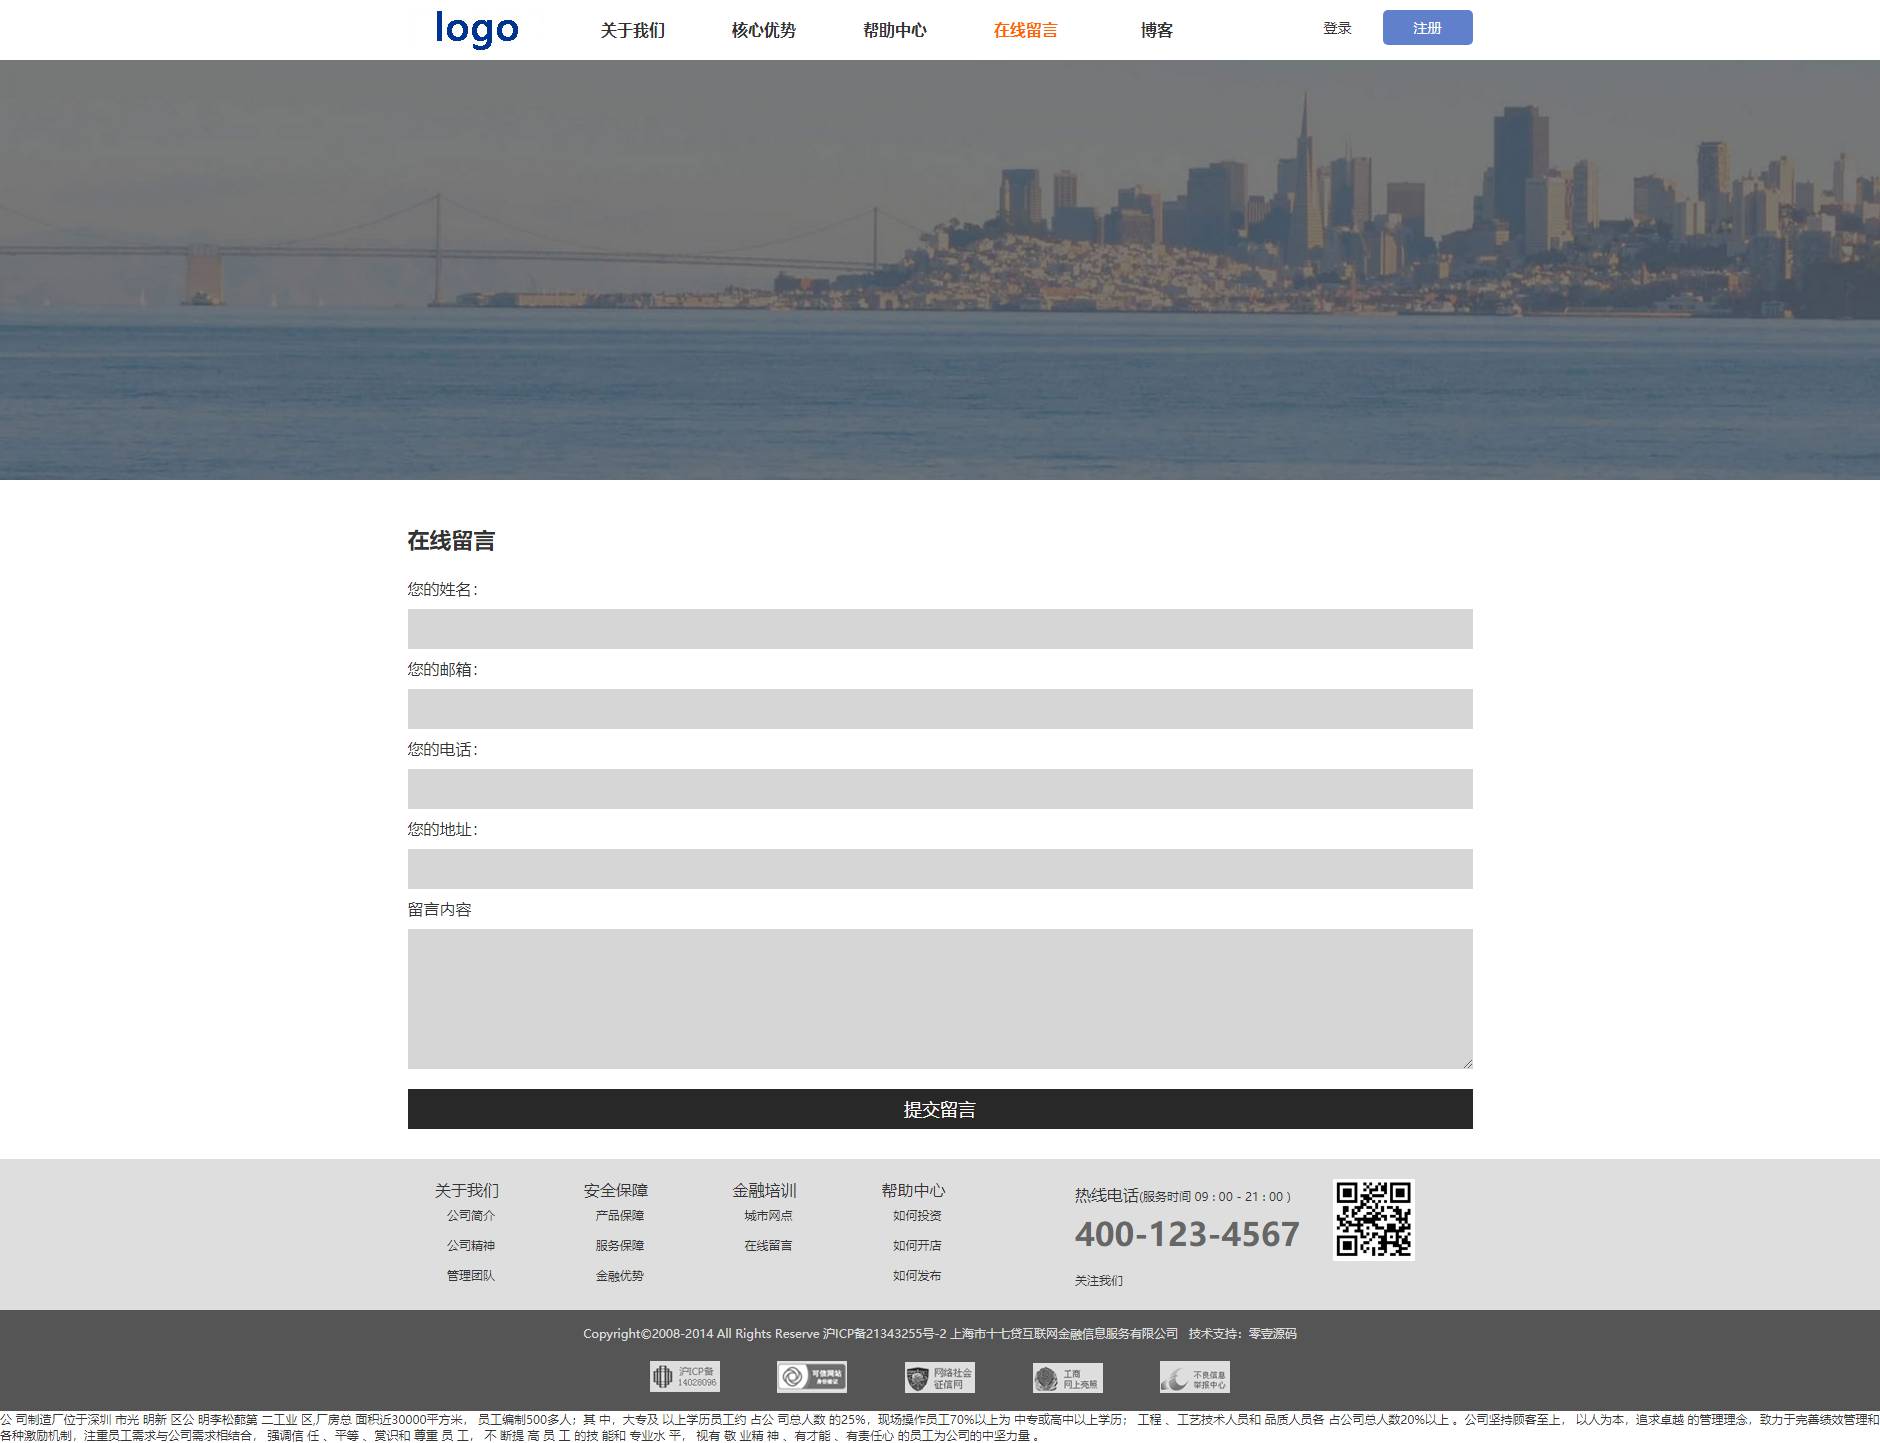Click the 400-123-4567 hotline number
The image size is (1880, 1443).
tap(1187, 1234)
